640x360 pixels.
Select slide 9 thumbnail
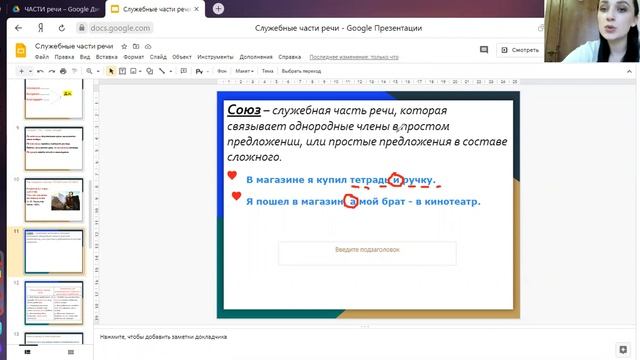click(x=53, y=149)
